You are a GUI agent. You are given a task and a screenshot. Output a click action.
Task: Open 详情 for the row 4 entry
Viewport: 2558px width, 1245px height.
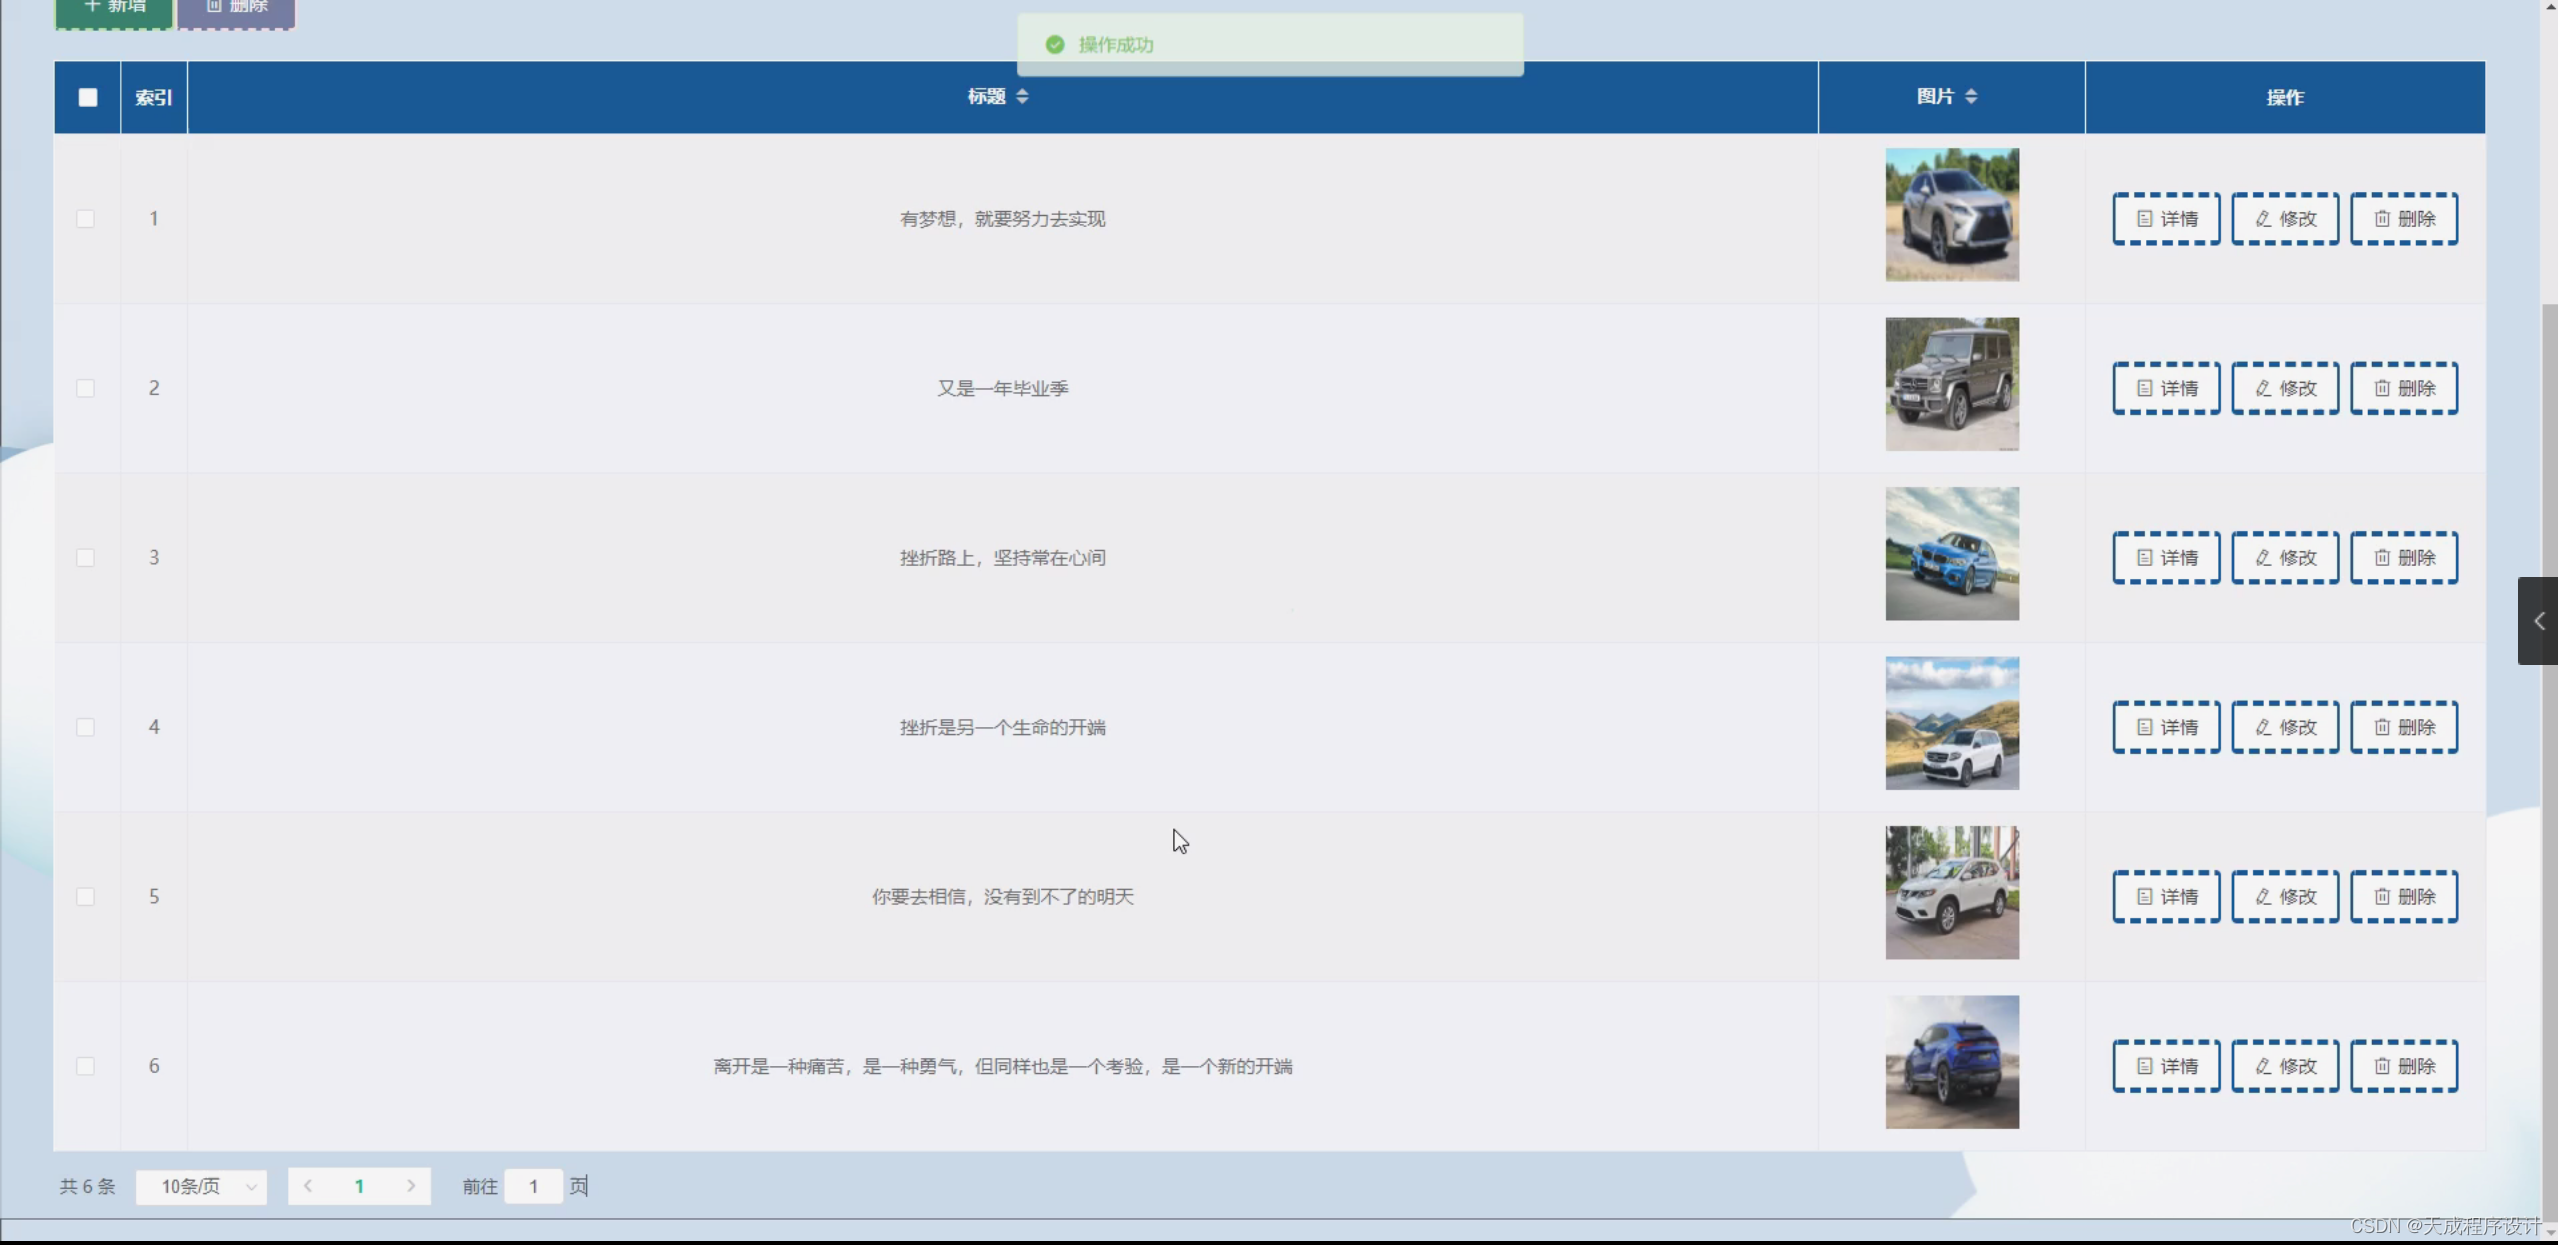pyautogui.click(x=2166, y=727)
